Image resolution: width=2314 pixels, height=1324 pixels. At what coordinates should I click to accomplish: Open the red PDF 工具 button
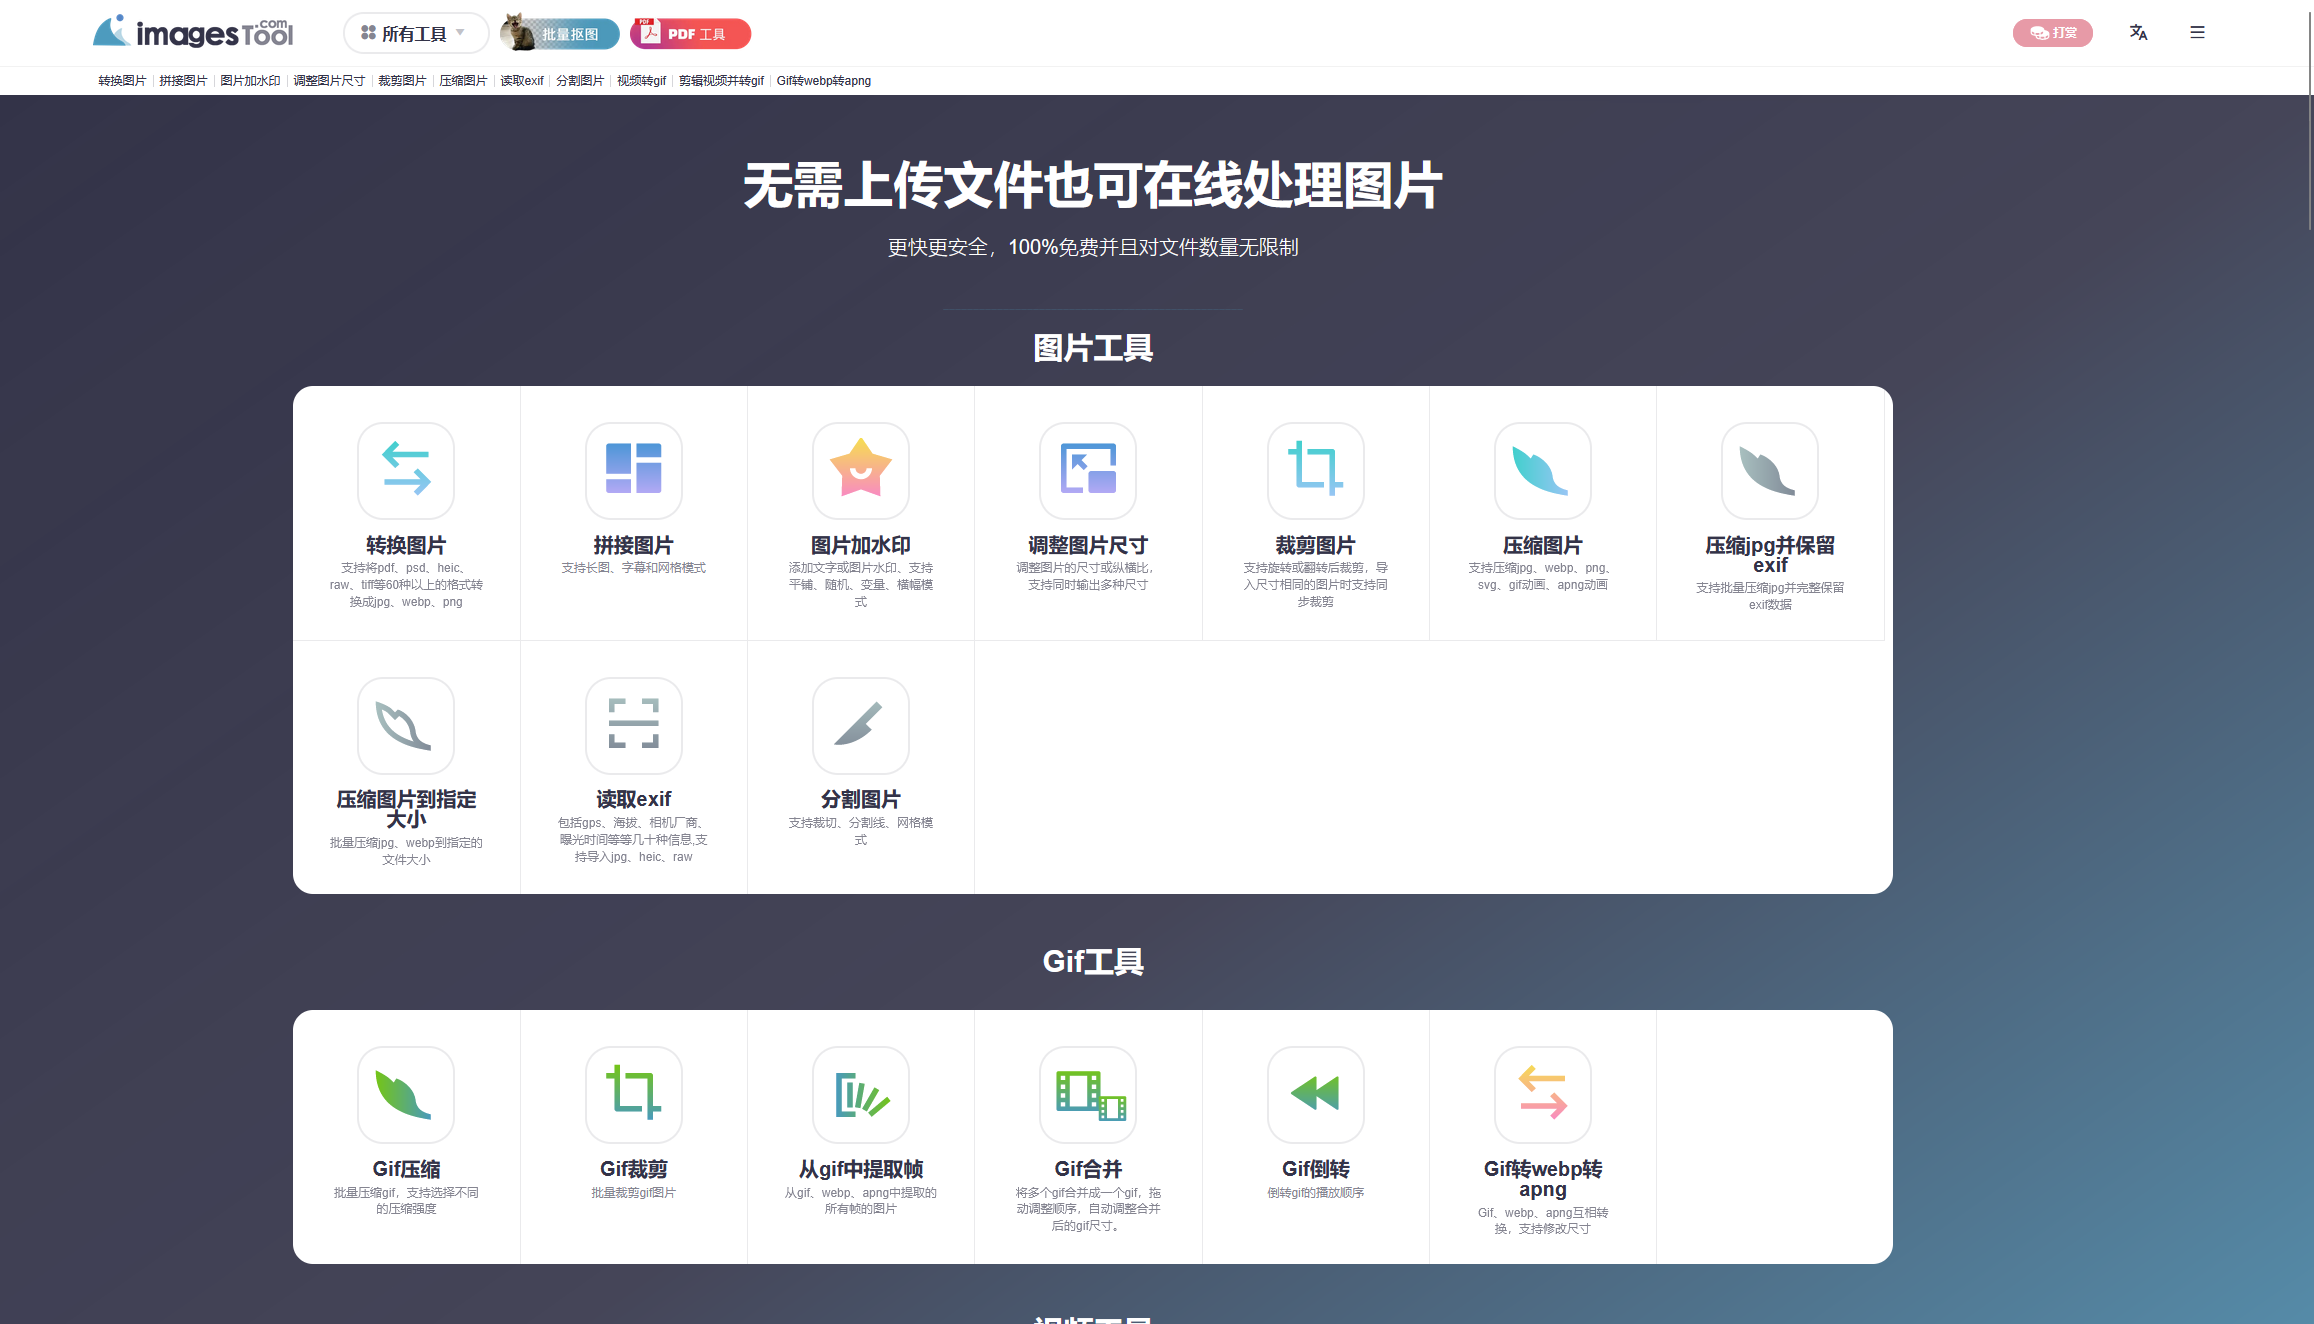coord(691,34)
